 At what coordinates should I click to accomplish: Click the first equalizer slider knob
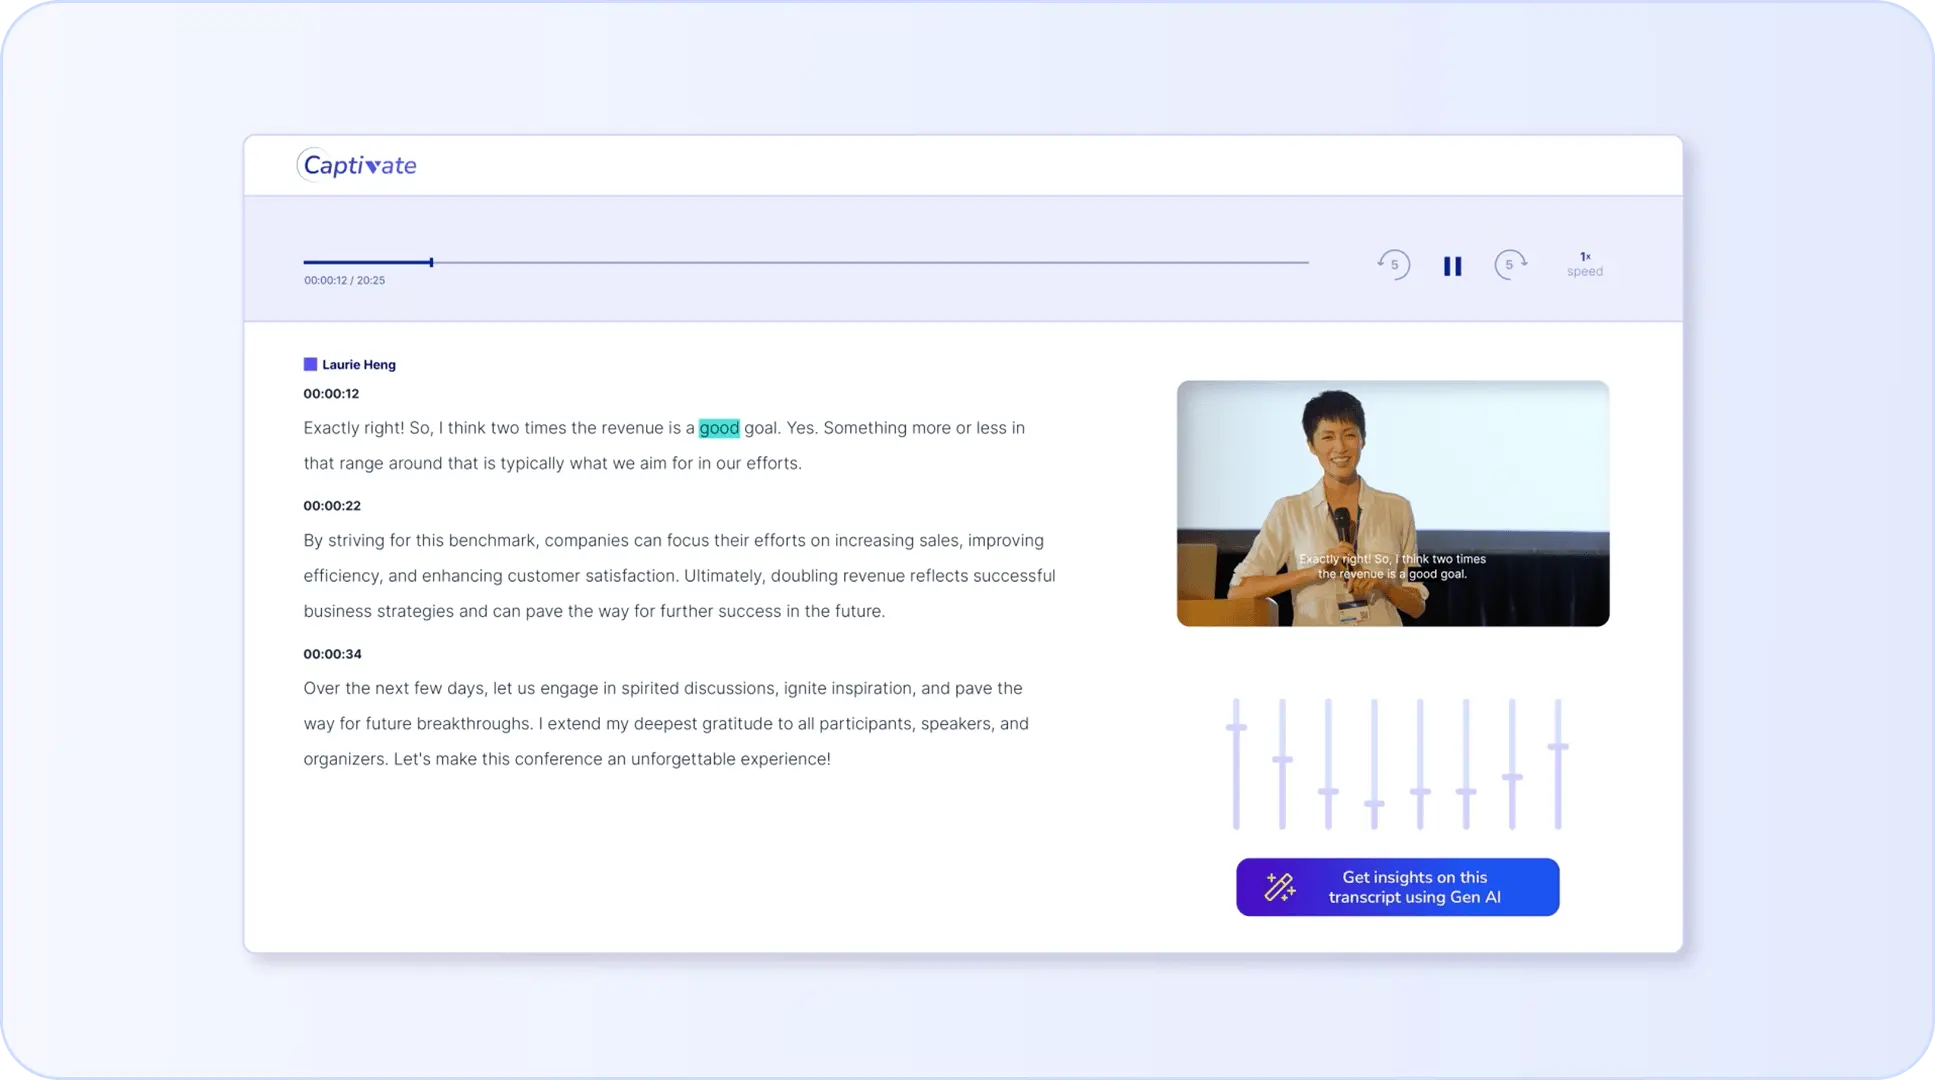click(x=1236, y=728)
